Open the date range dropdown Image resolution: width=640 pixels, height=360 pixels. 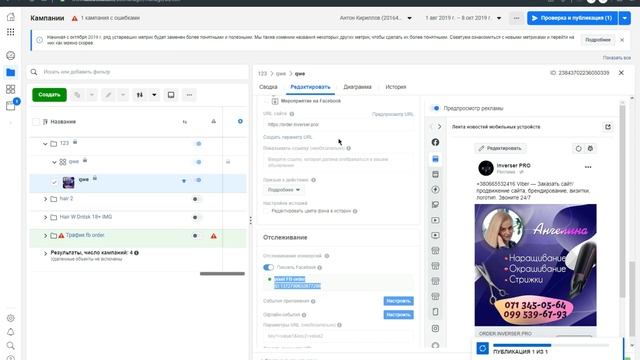(x=463, y=18)
